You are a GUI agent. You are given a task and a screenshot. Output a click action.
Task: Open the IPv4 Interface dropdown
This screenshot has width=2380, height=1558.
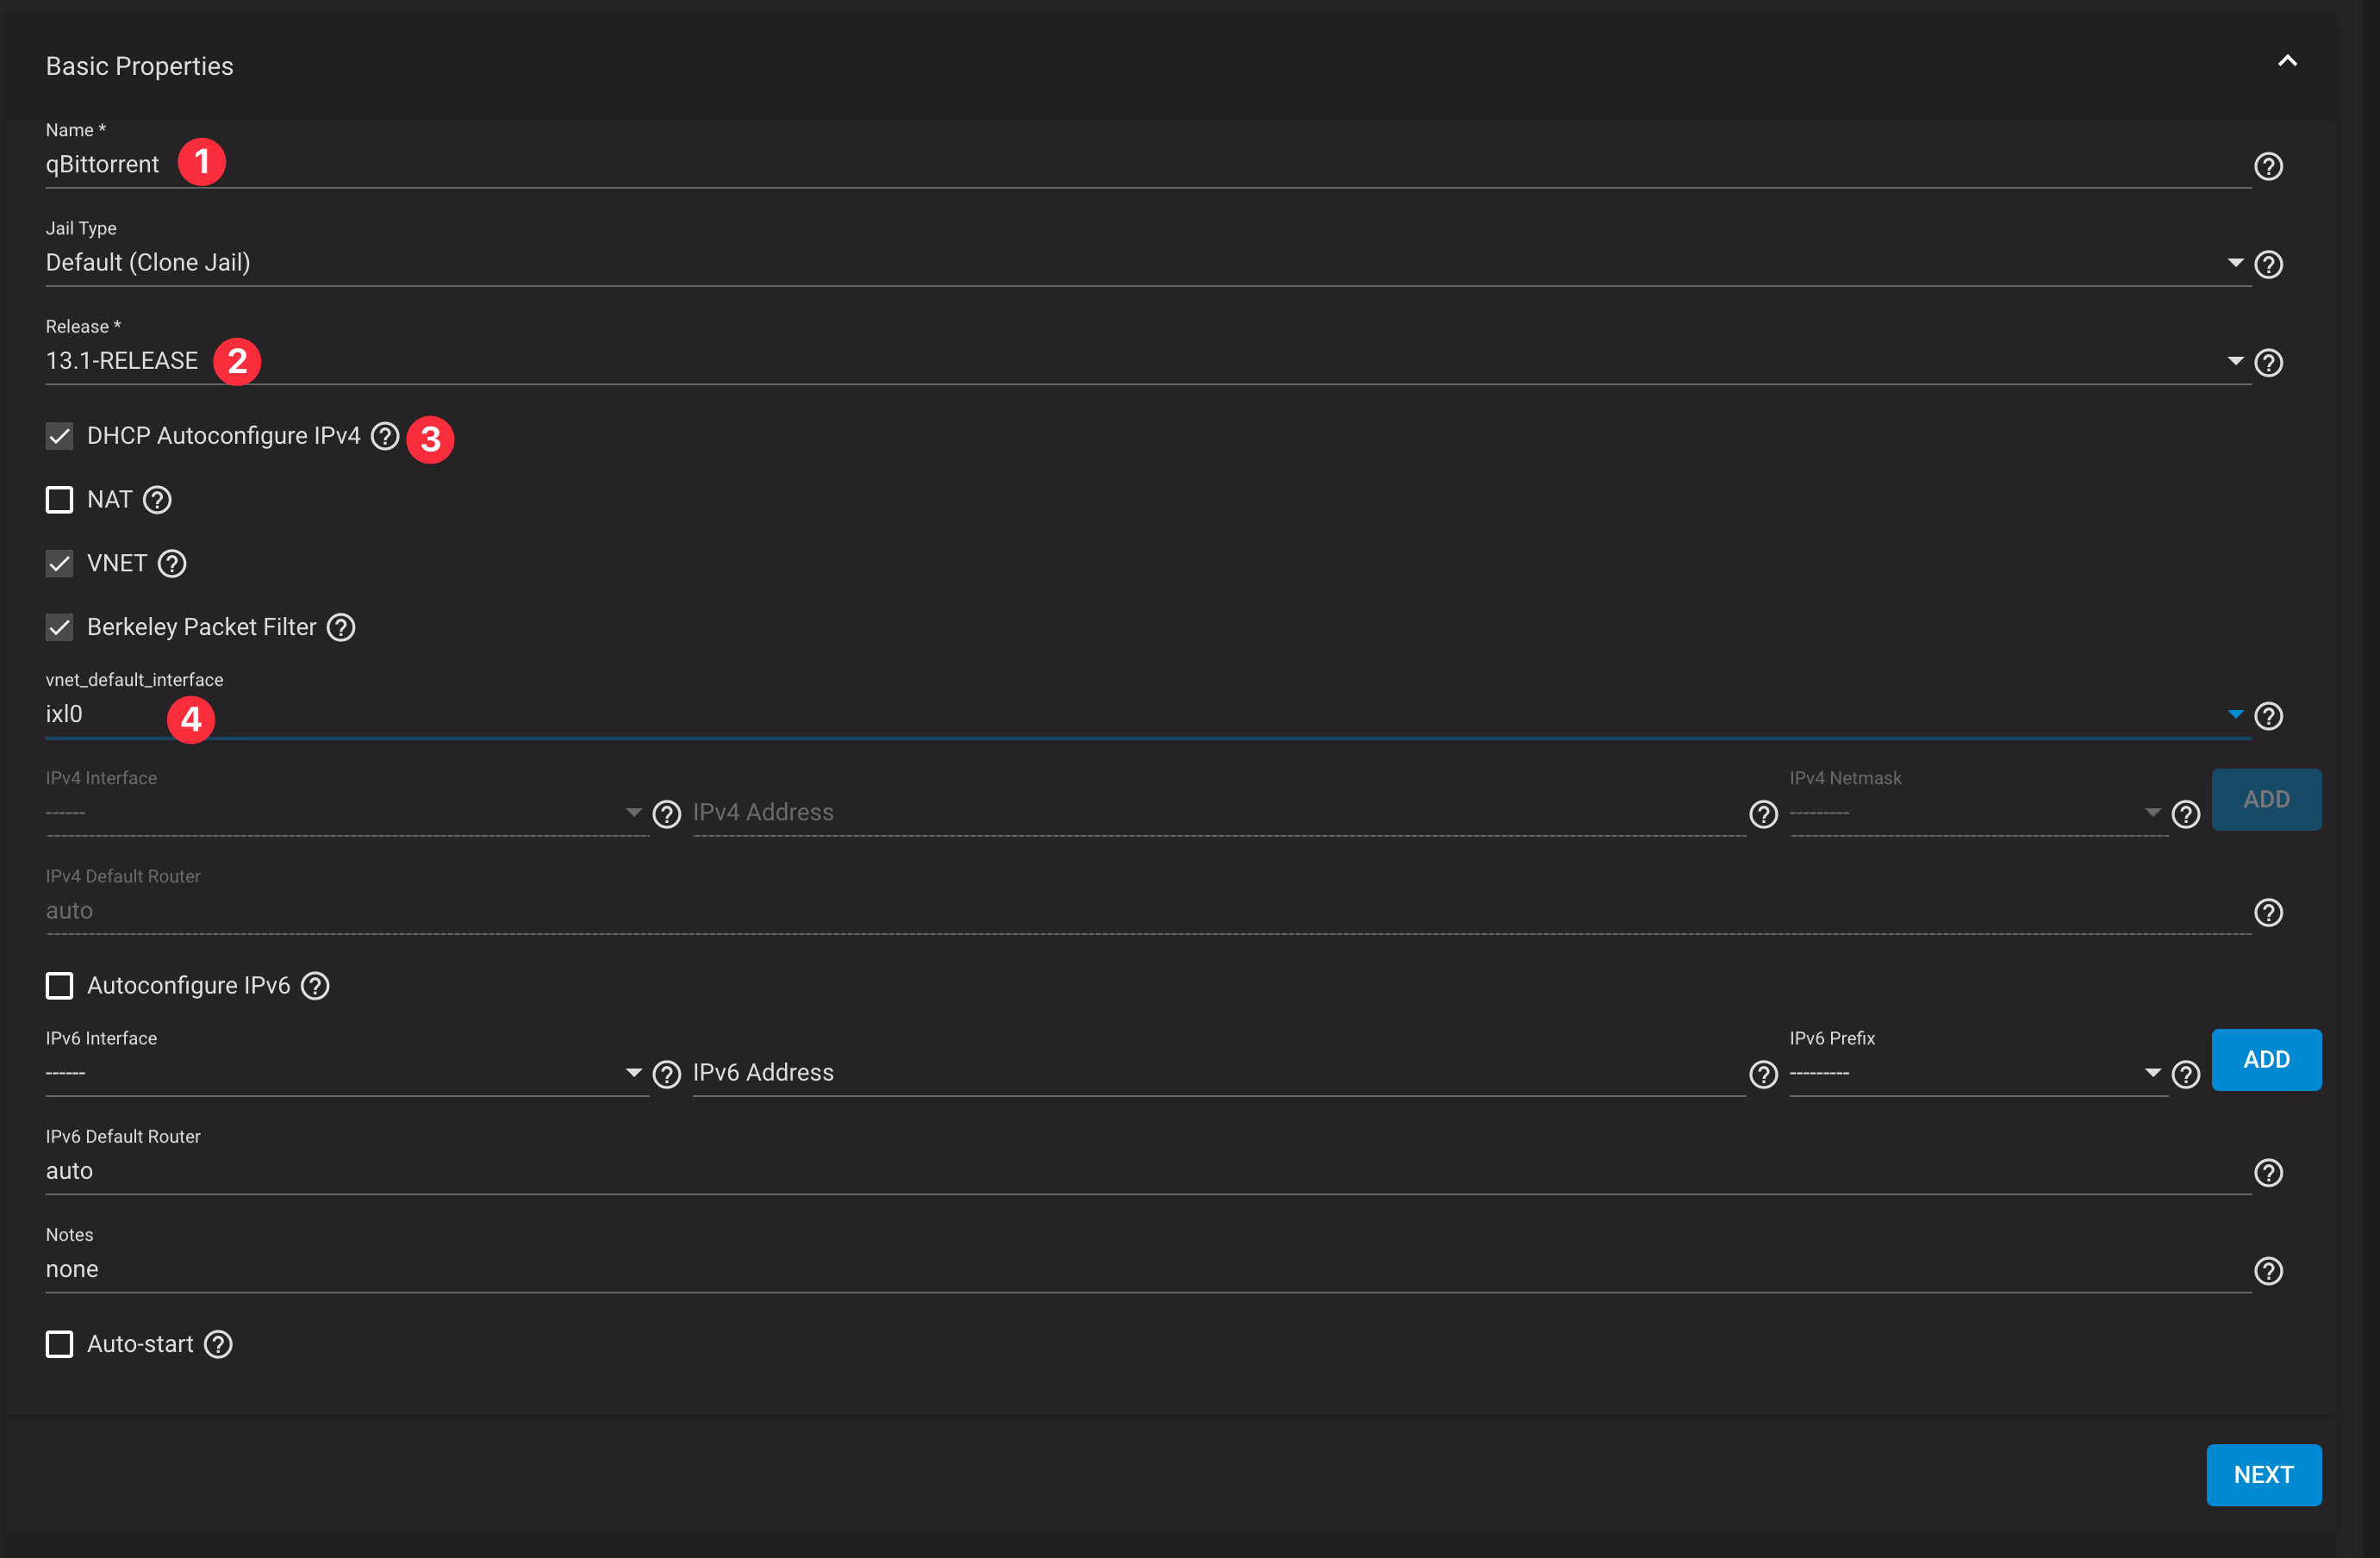point(347,813)
